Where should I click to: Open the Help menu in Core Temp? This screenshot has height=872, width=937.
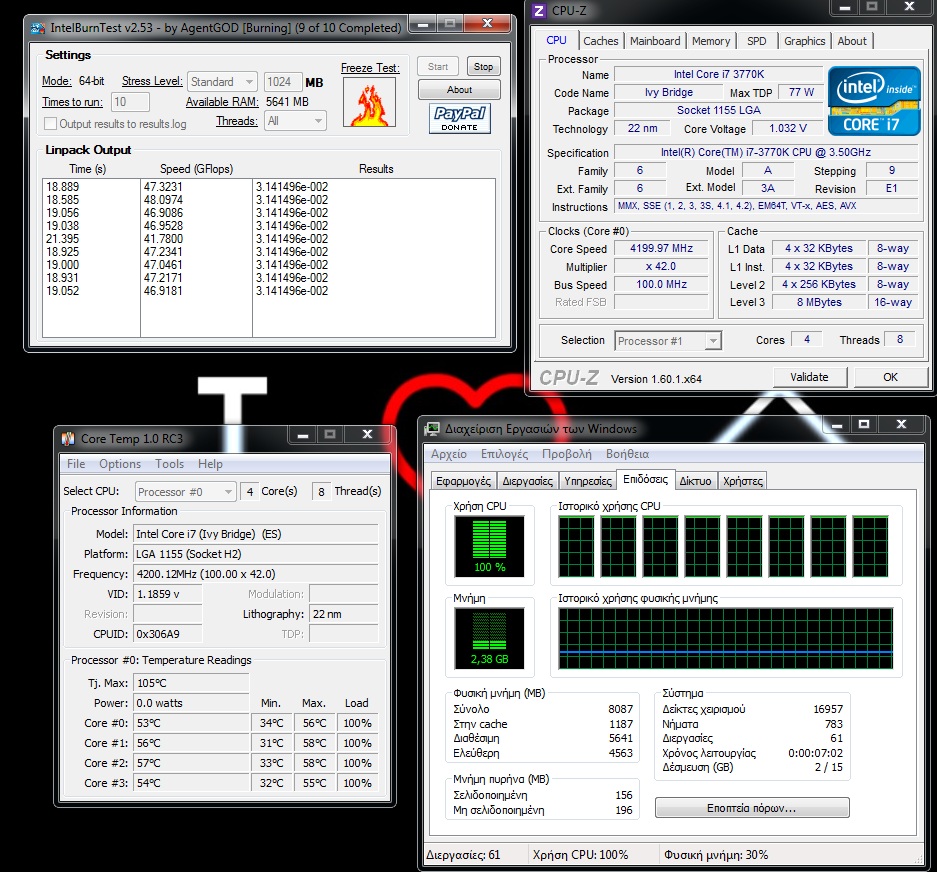[210, 464]
